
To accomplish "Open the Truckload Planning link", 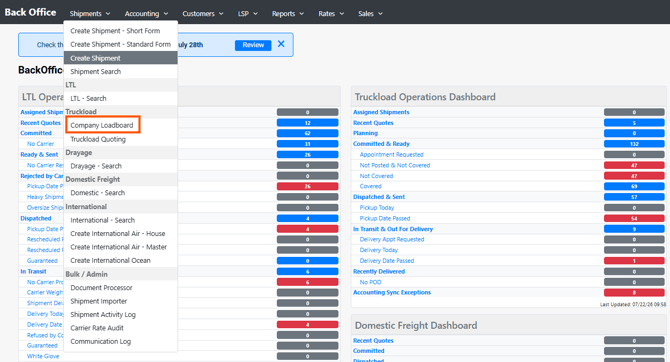I will point(365,133).
